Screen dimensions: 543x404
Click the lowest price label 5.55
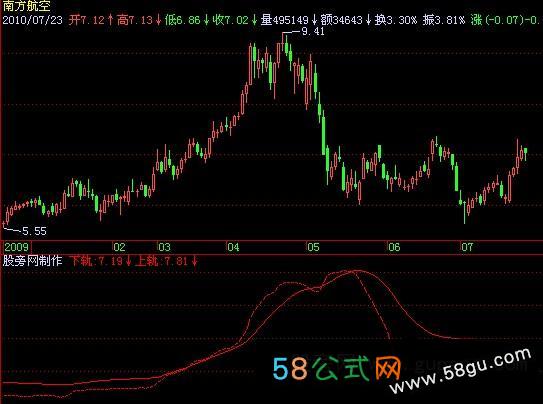(34, 231)
